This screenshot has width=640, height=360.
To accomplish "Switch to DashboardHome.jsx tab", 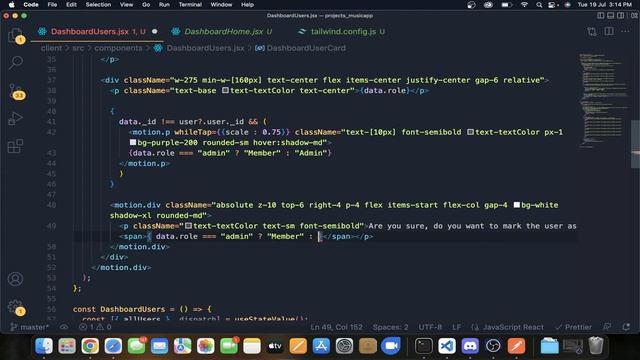I will tap(223, 31).
